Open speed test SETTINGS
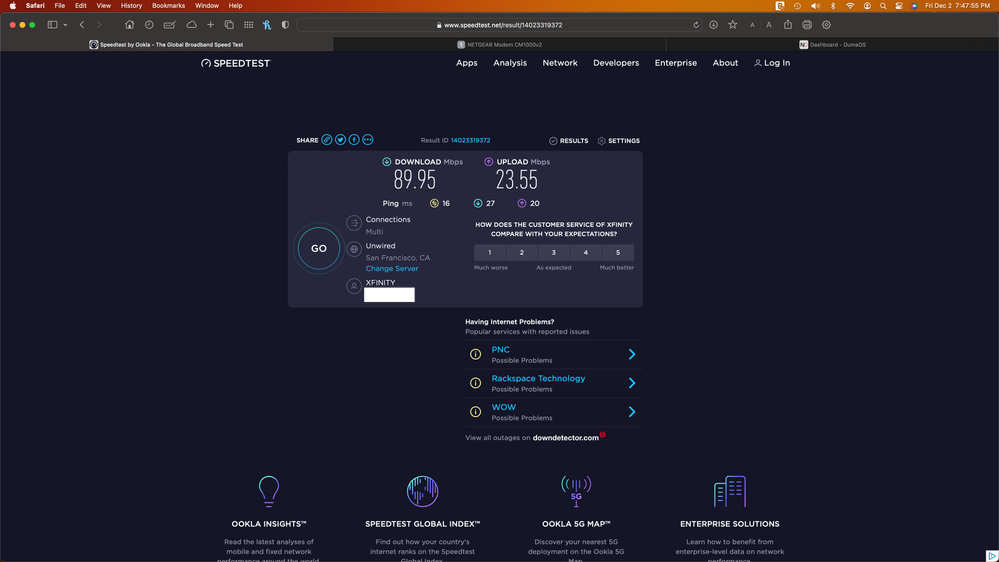999x562 pixels. point(619,141)
